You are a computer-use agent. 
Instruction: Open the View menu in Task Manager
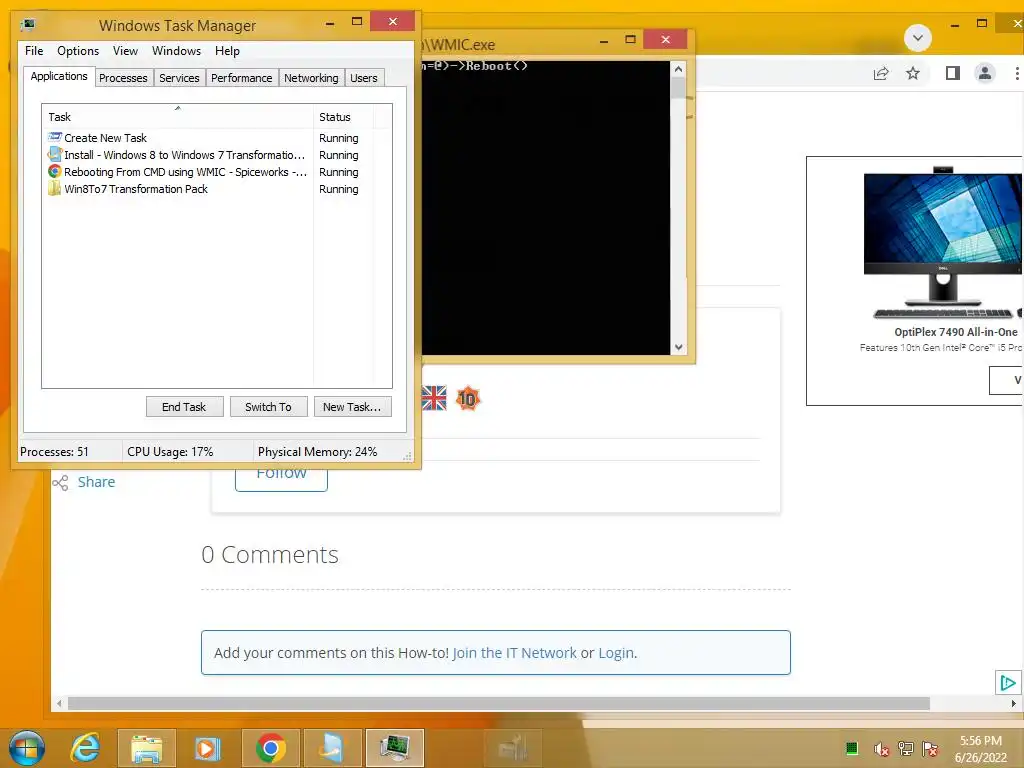pos(125,51)
